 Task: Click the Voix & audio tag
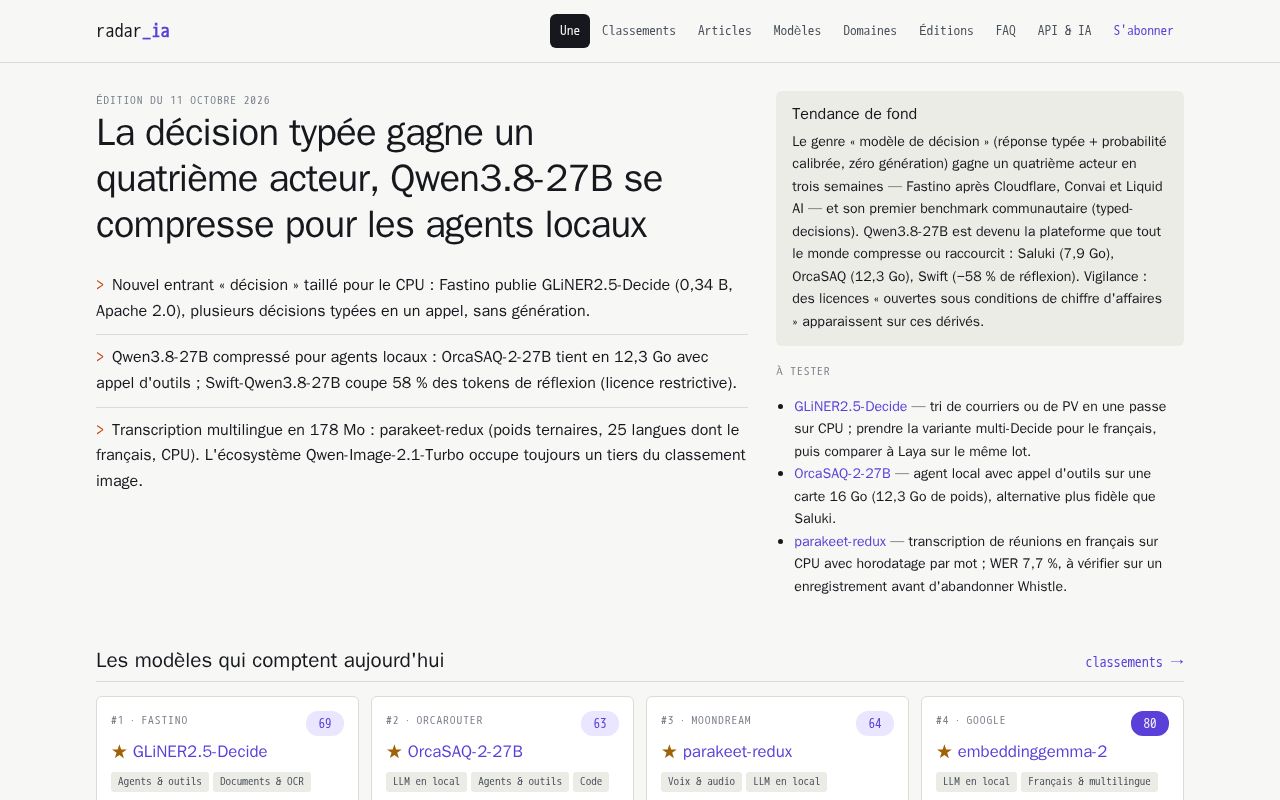coord(701,781)
